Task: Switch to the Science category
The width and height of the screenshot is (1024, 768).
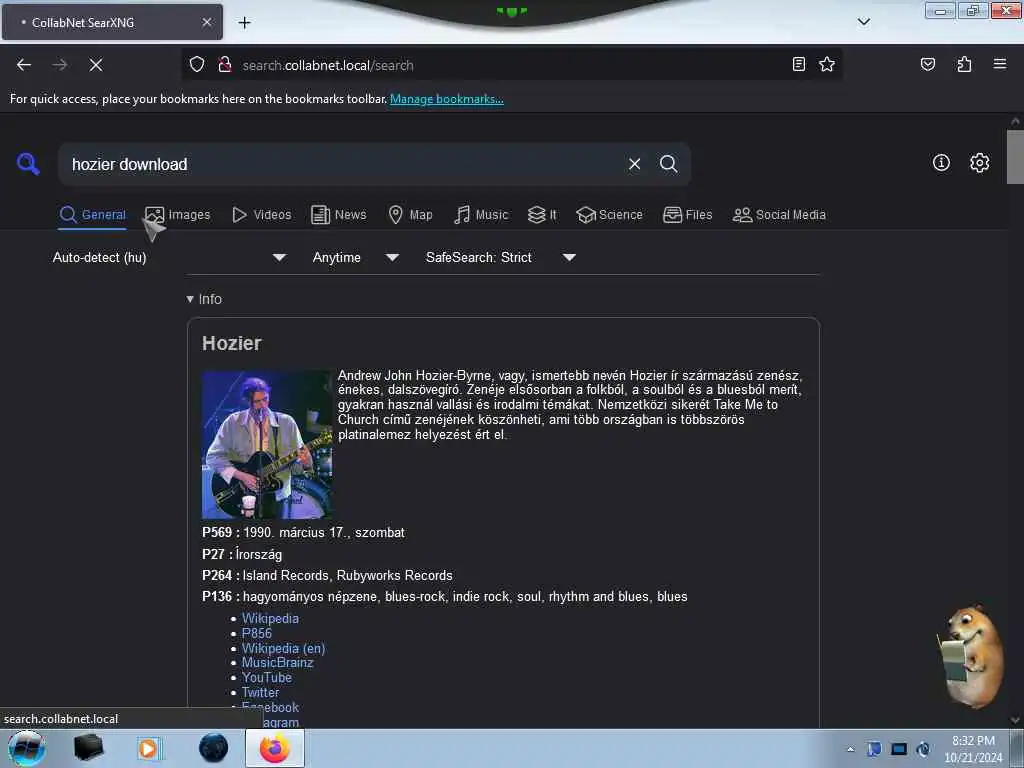Action: (x=609, y=215)
